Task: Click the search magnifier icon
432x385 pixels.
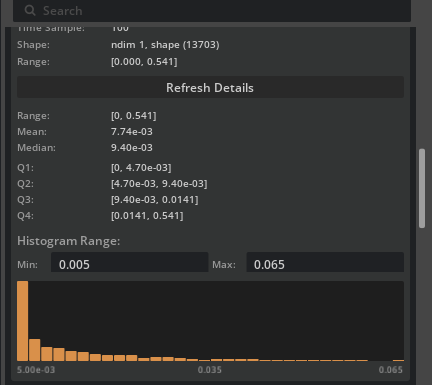Action: (x=30, y=11)
